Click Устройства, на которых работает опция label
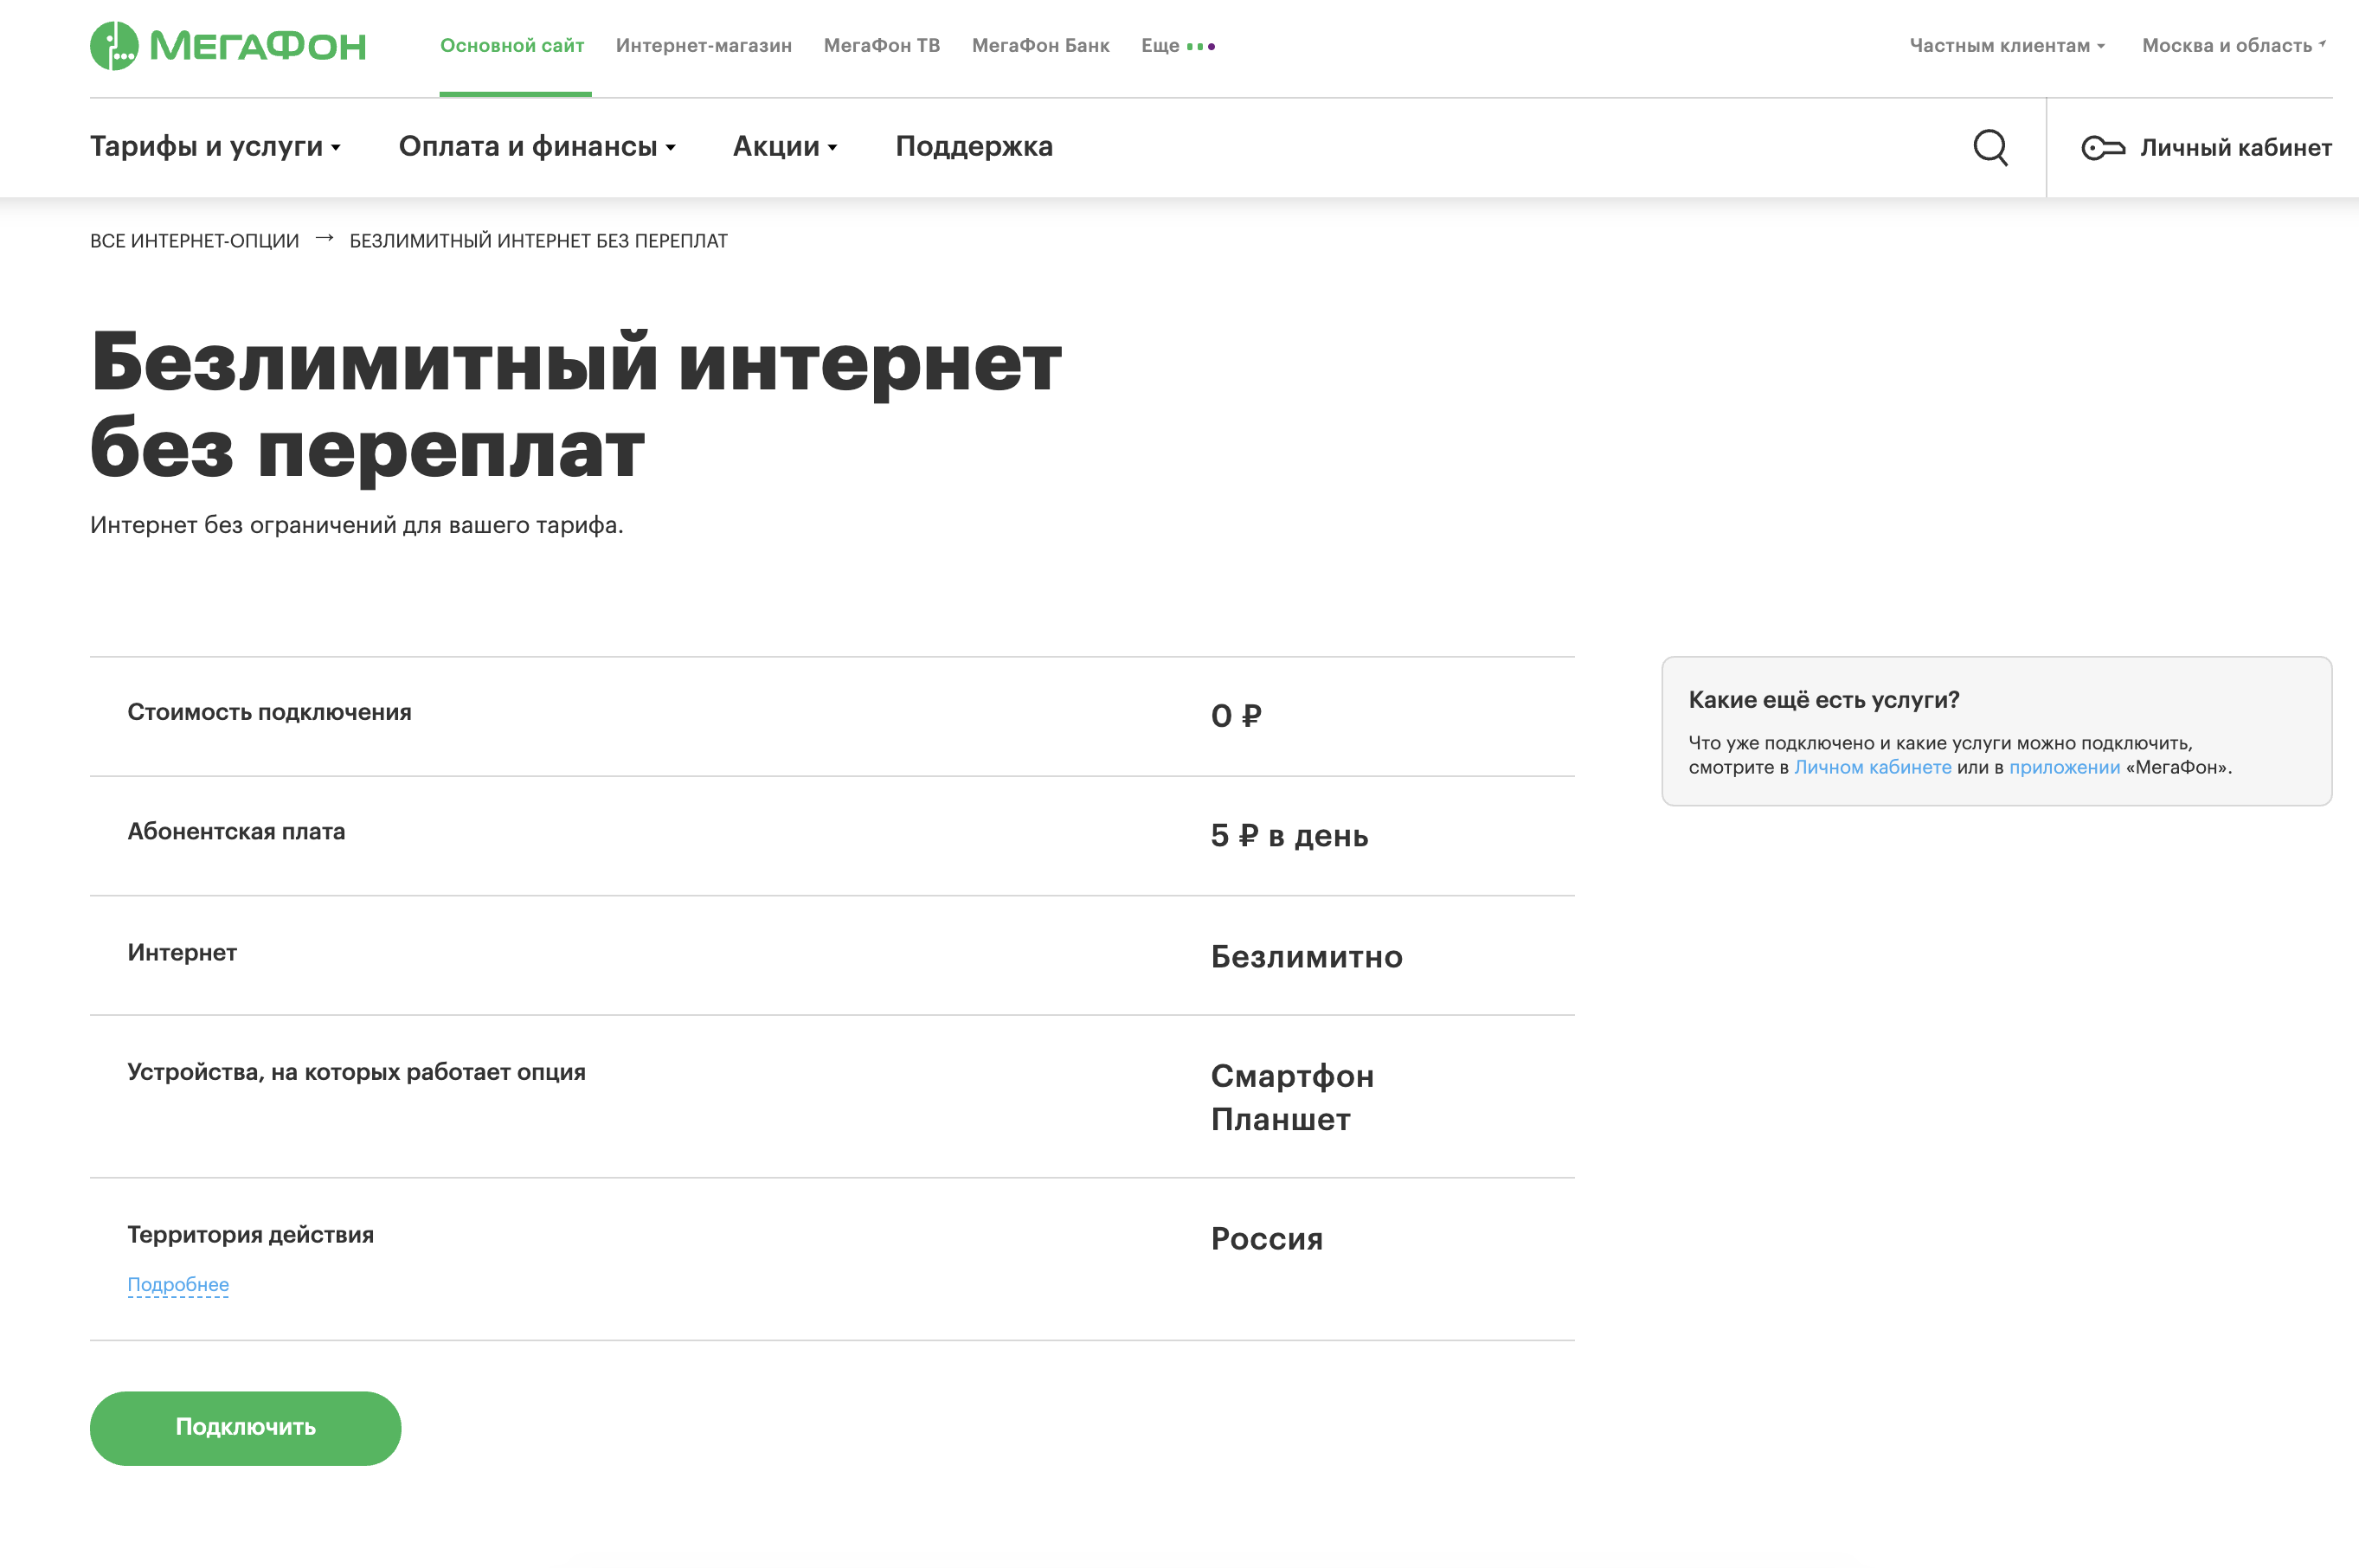Screen dimensions: 2359x1568 pyautogui.click(x=357, y=1072)
